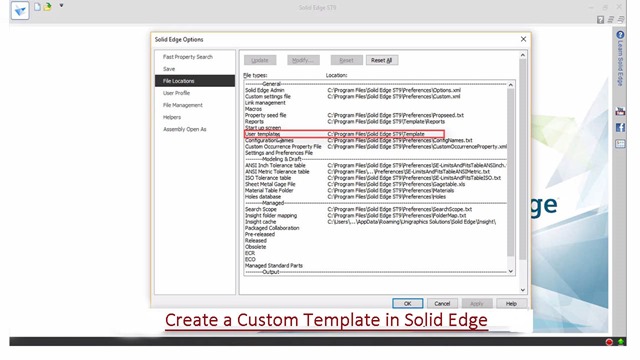The height and width of the screenshot is (360, 640).
Task: Select the ECO row
Action: pos(376,259)
